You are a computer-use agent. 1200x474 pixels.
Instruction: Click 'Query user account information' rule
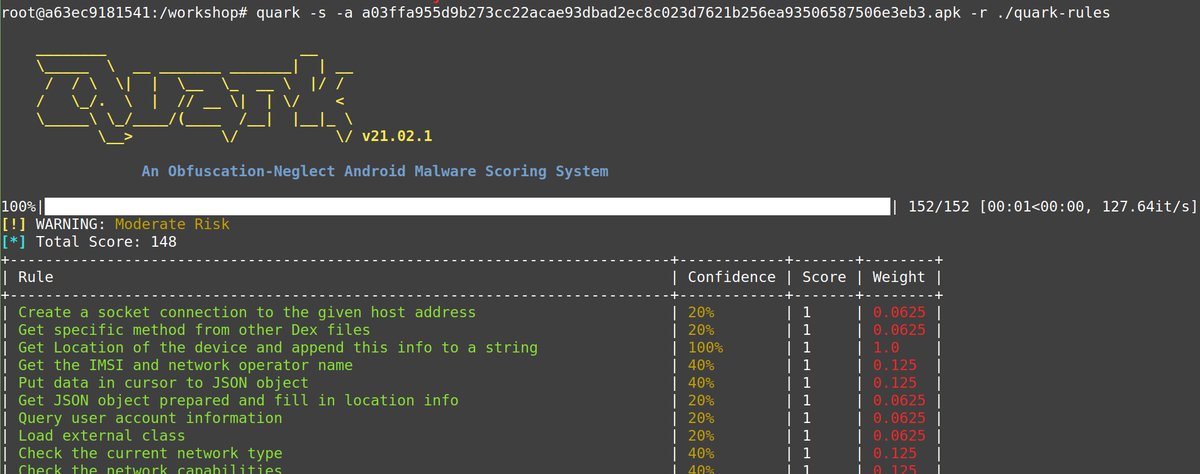coord(150,417)
